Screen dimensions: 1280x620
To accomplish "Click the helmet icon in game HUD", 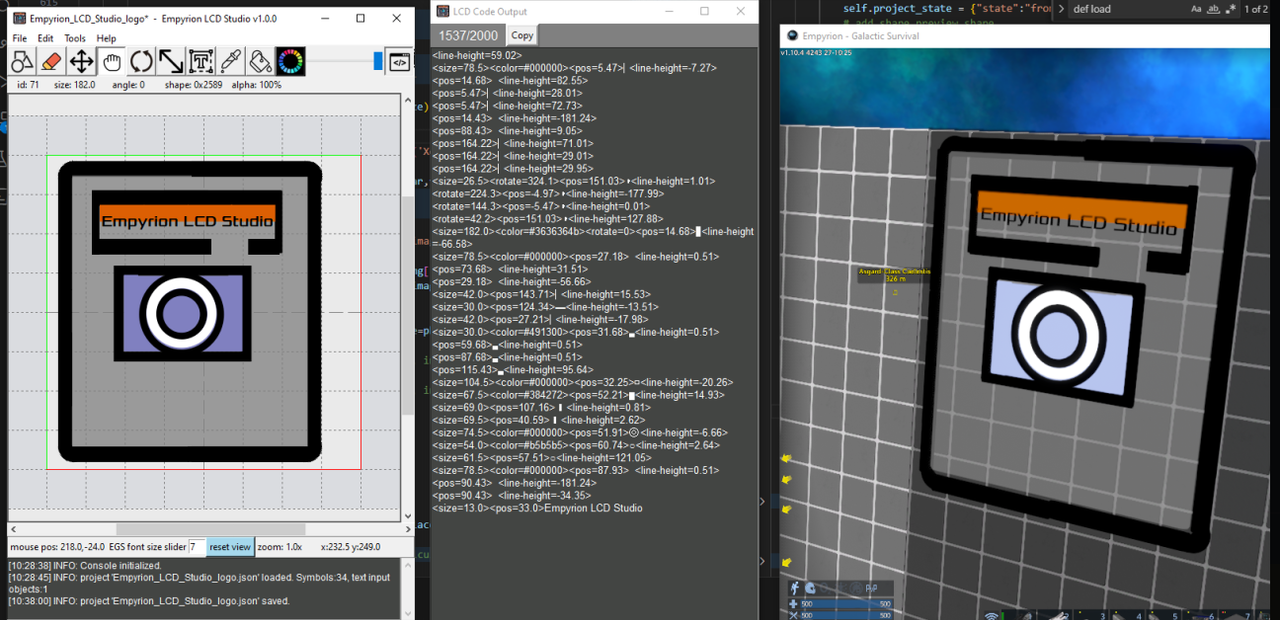I will point(810,588).
